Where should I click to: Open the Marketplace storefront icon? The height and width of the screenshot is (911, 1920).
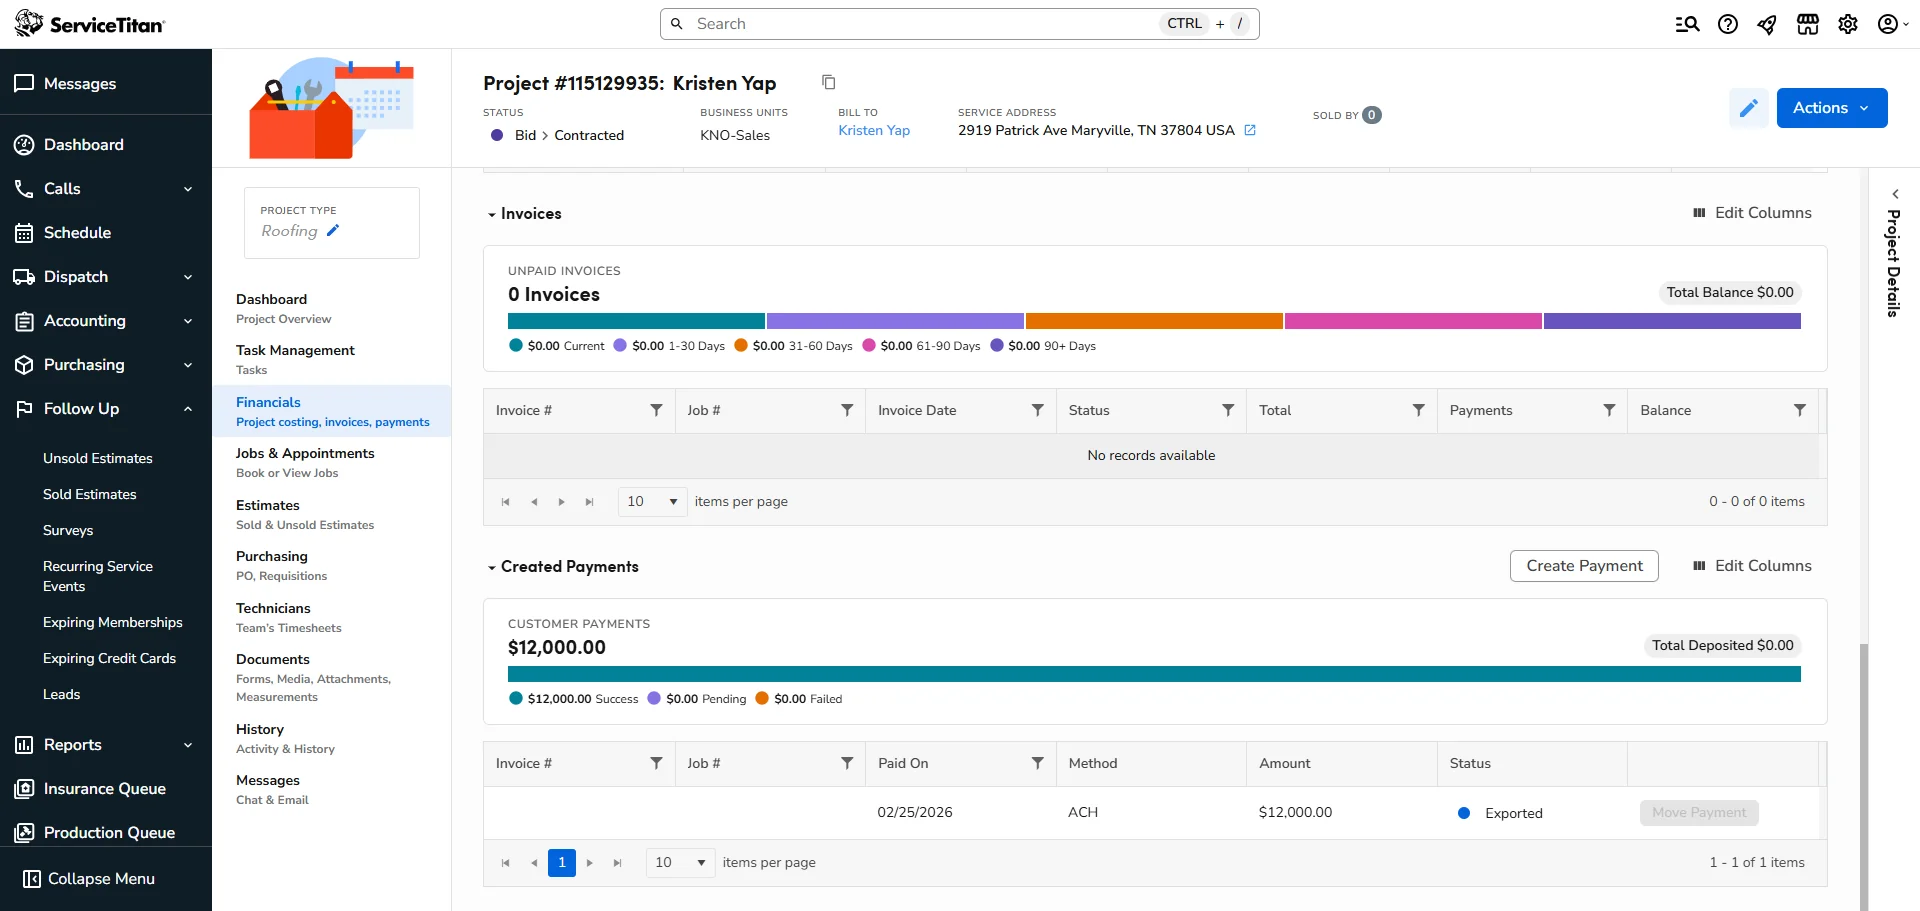coord(1807,23)
